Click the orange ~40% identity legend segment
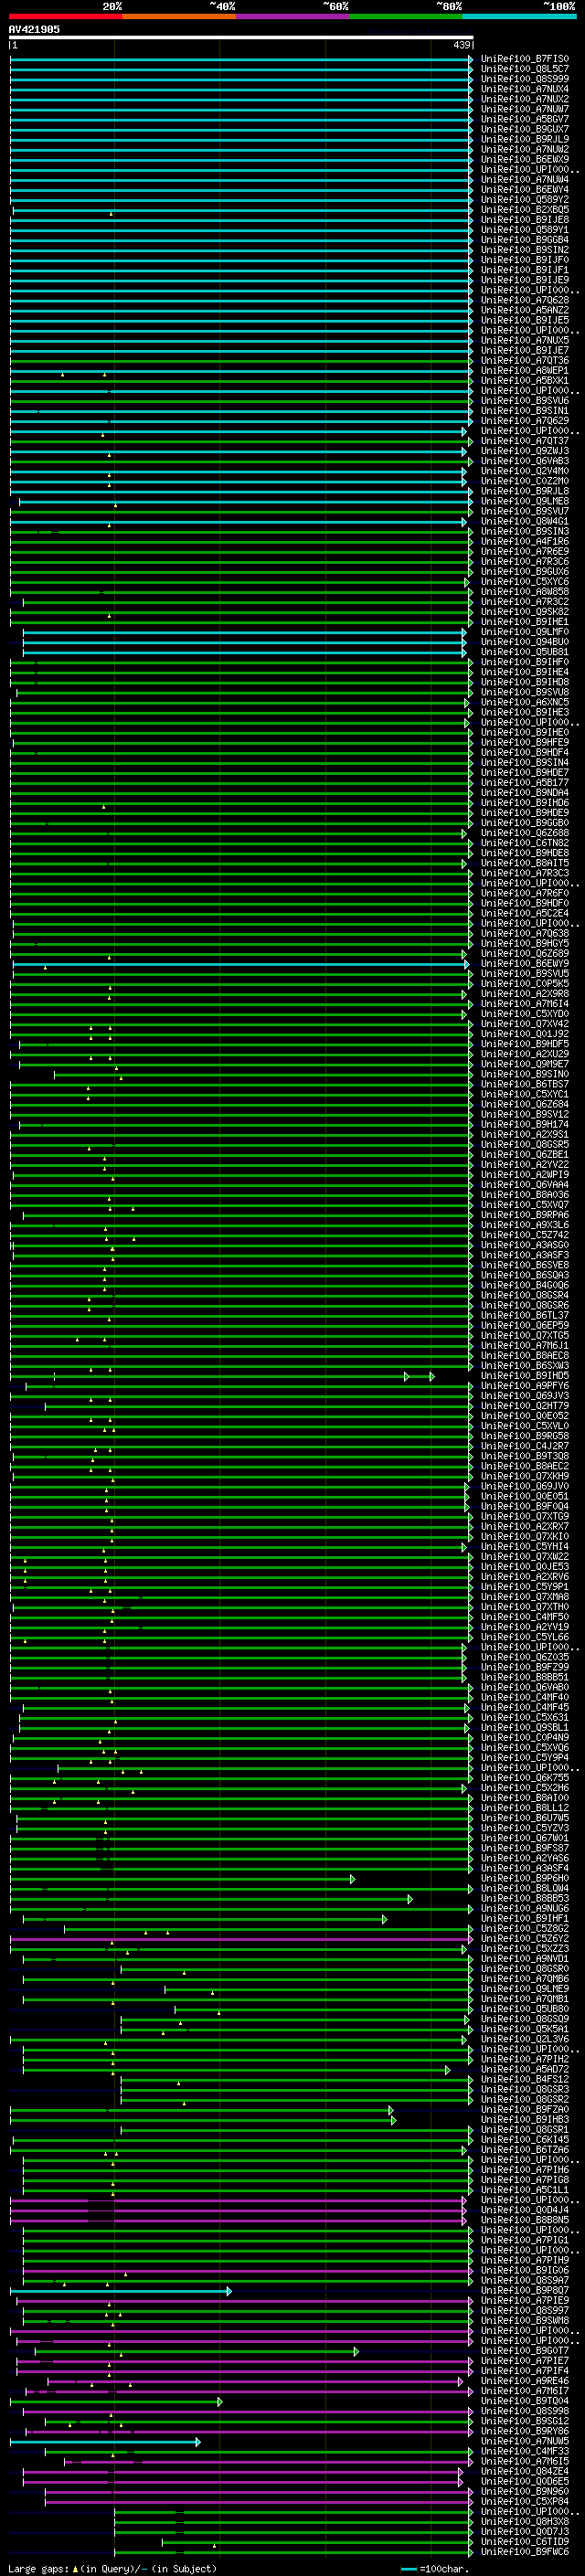585x2576 pixels. [179, 16]
